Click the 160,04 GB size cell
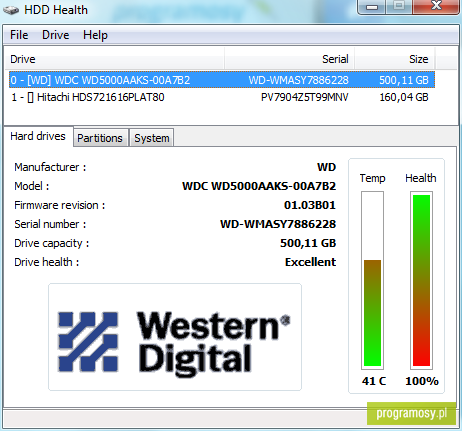The image size is (462, 431). pos(404,97)
